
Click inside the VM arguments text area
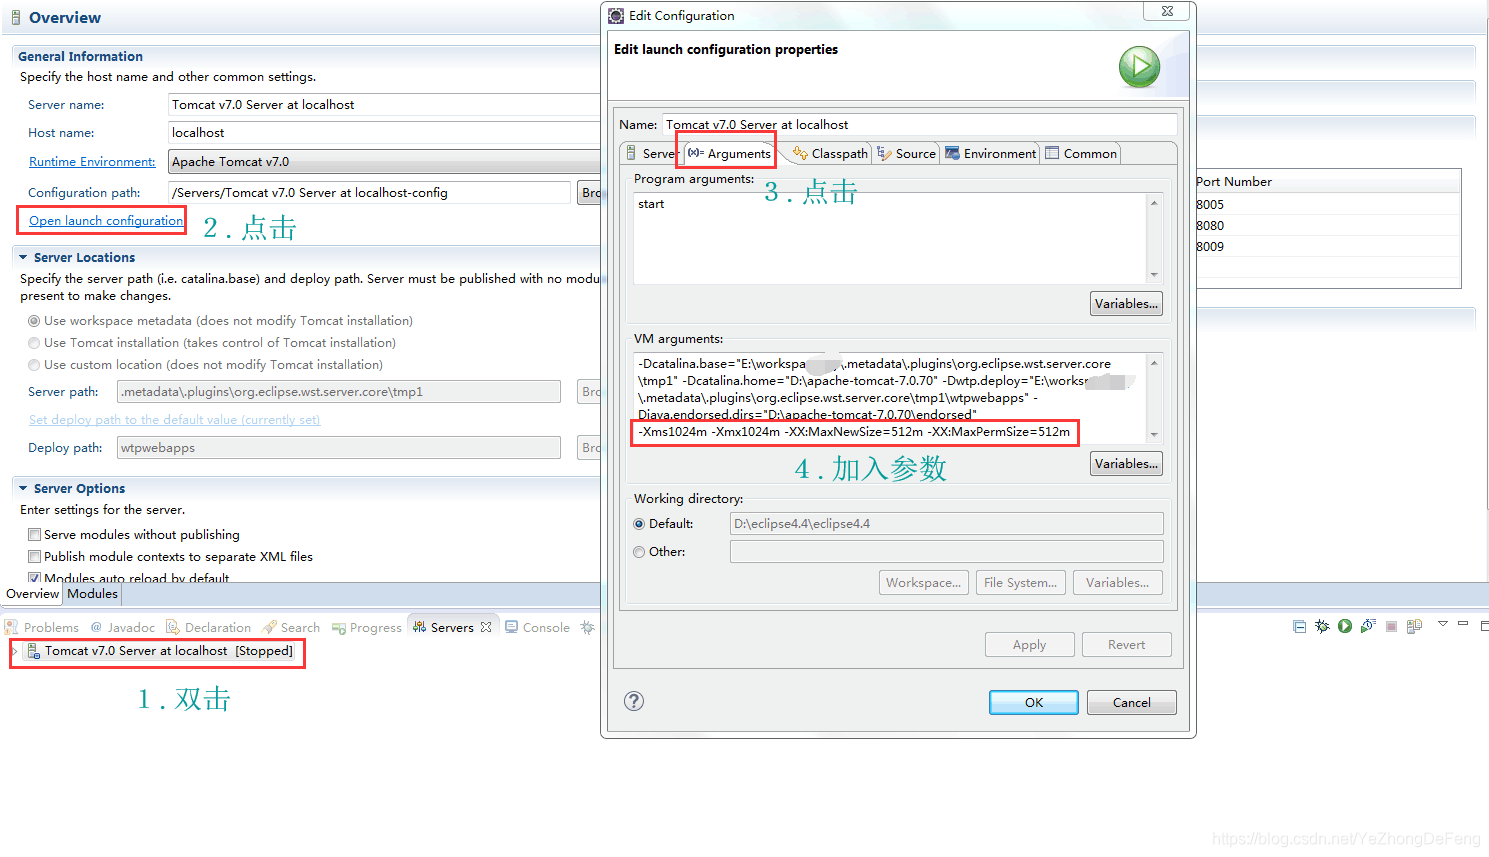(x=890, y=398)
